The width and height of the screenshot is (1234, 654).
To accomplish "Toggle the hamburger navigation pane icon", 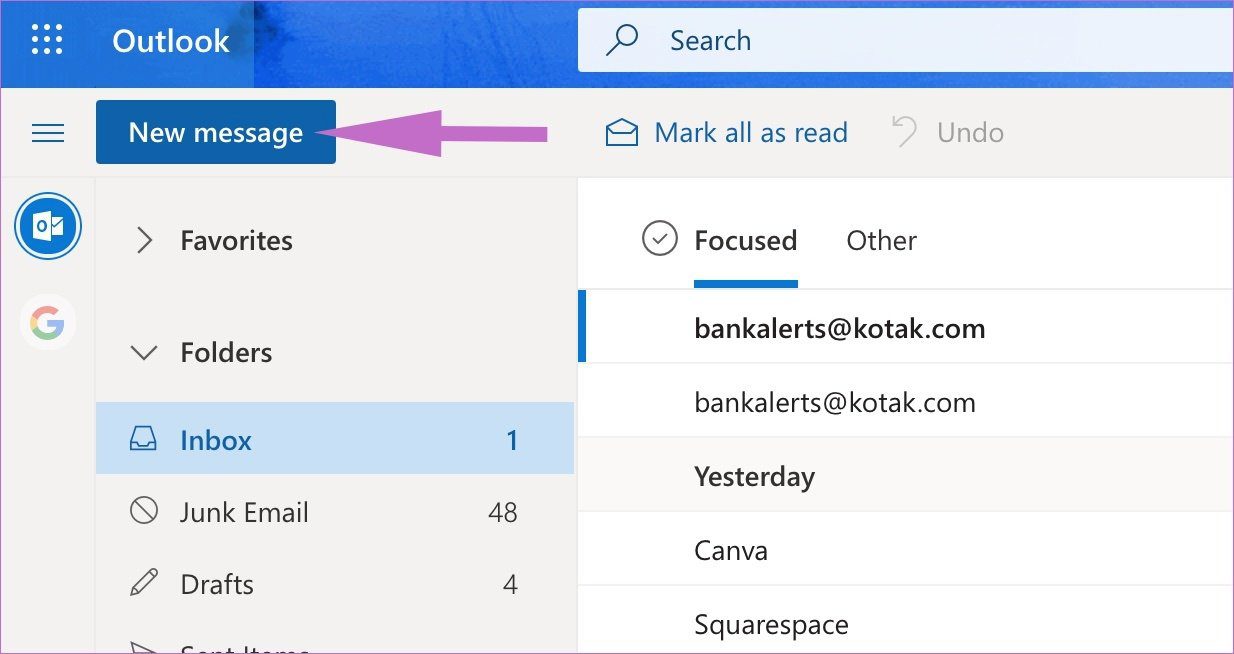I will 48,132.
